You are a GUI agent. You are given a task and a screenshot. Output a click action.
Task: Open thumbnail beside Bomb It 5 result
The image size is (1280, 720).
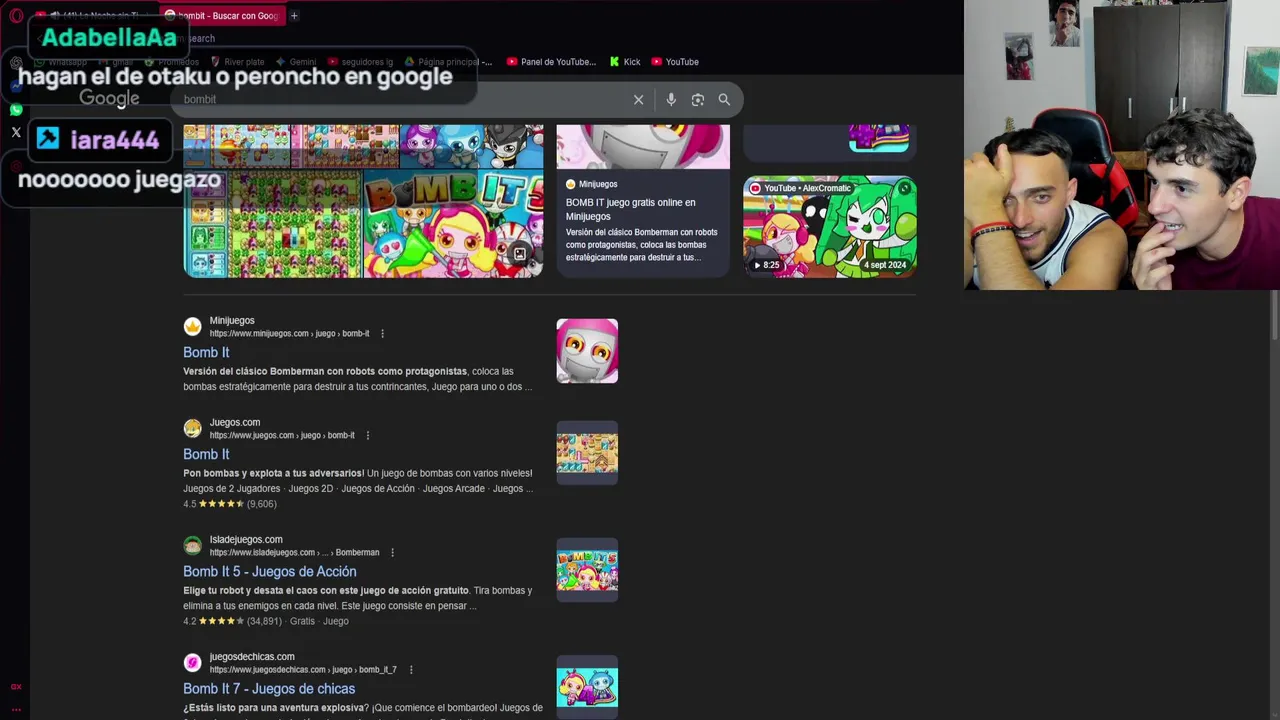tap(587, 570)
